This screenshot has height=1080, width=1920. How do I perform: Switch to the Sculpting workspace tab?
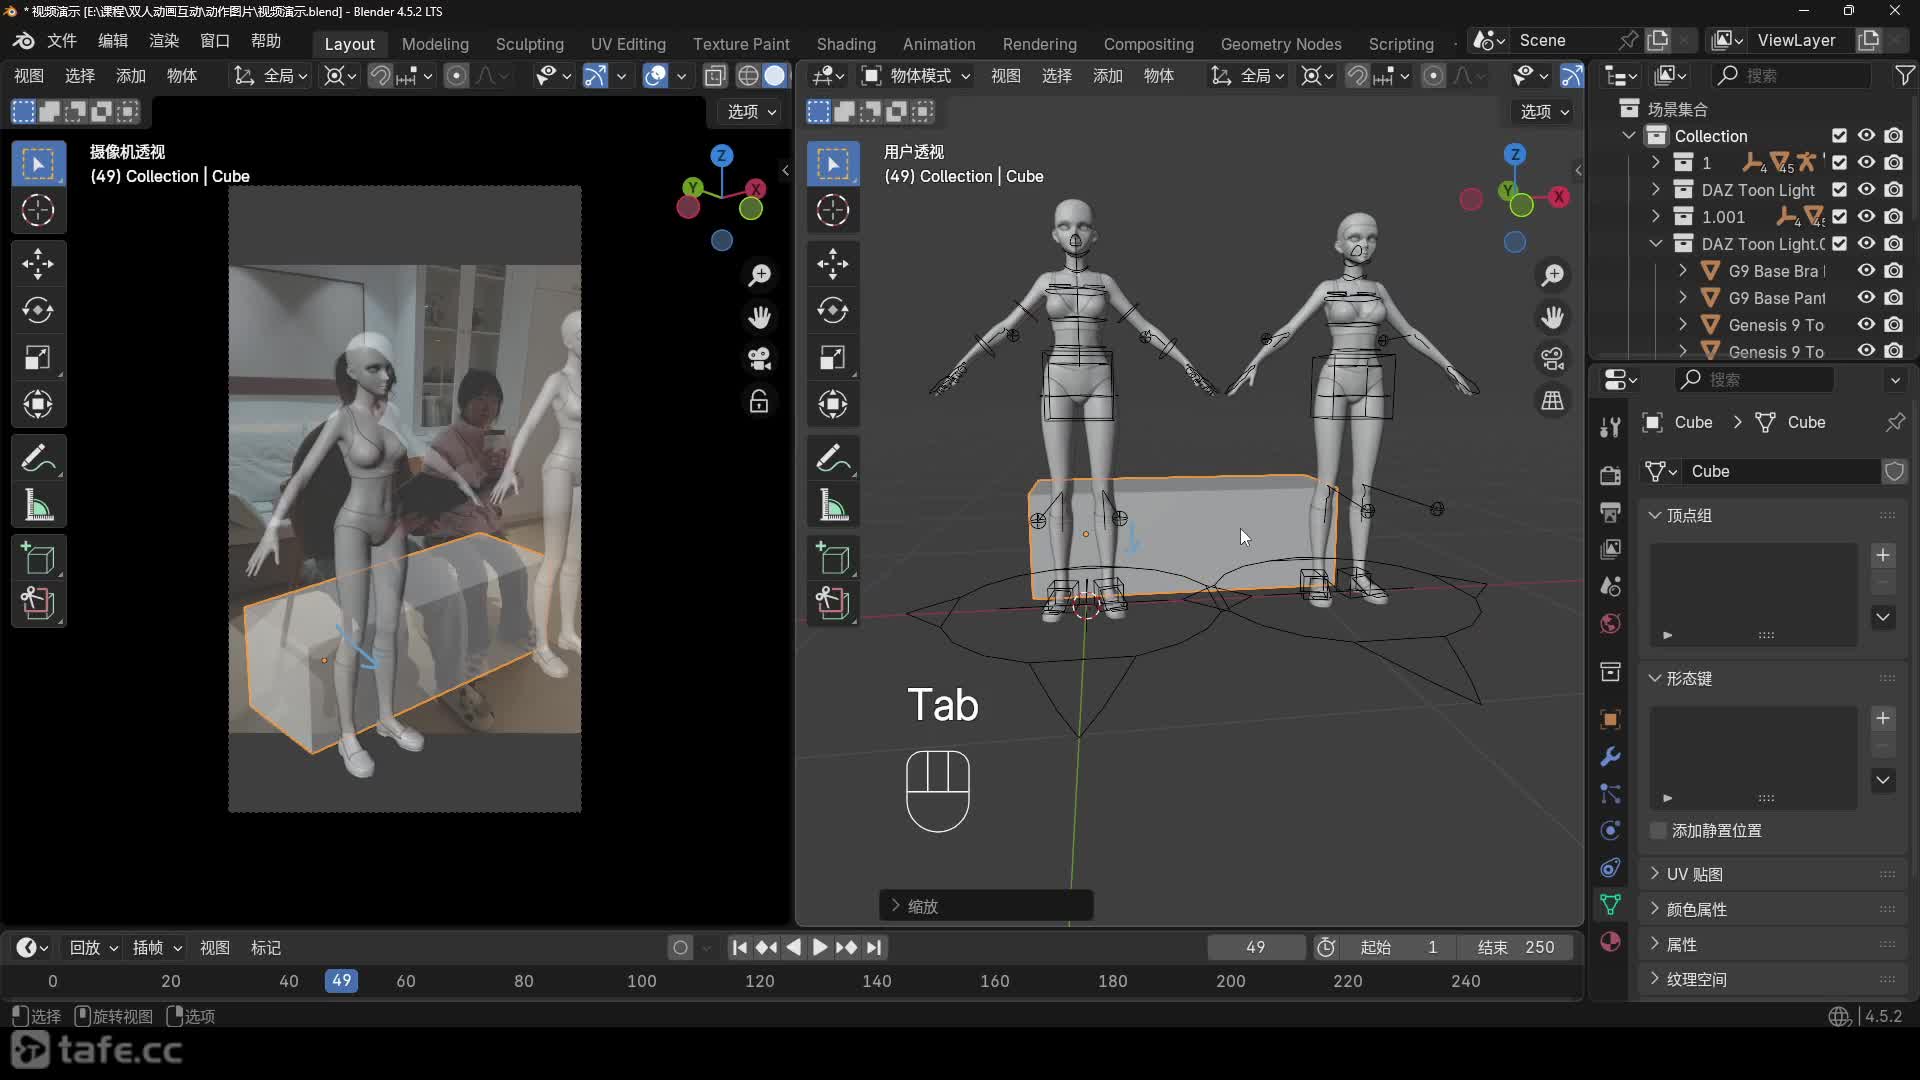point(529,44)
